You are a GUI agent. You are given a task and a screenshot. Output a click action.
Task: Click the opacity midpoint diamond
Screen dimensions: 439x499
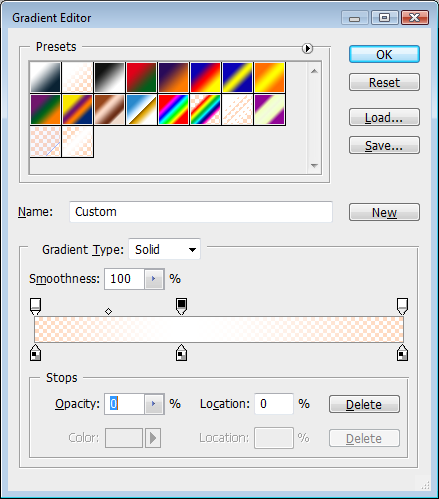click(x=108, y=311)
